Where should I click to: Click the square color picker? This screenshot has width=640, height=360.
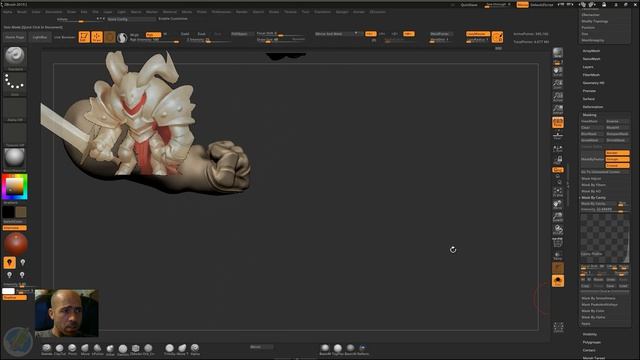[x=15, y=187]
